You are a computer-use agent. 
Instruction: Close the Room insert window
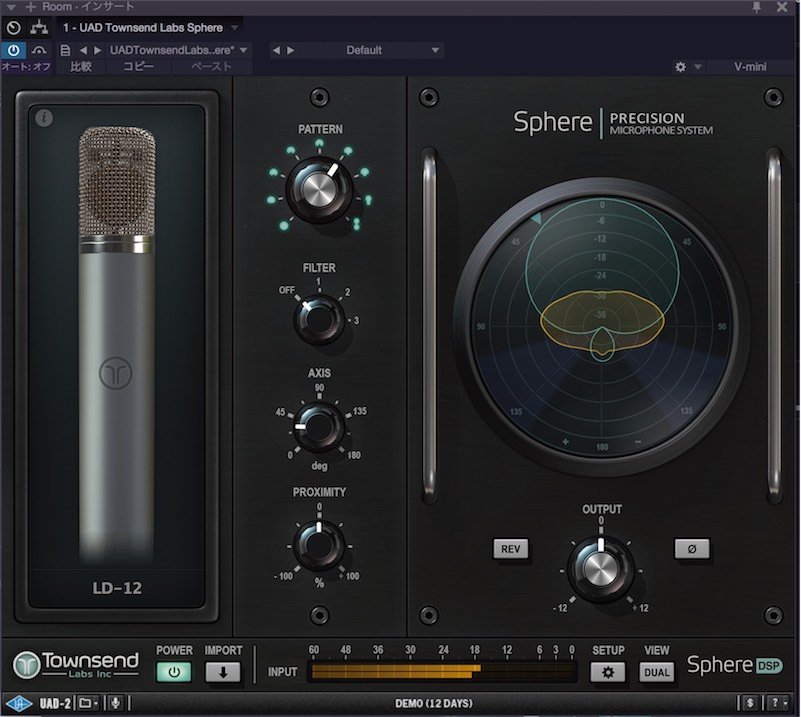pos(782,7)
